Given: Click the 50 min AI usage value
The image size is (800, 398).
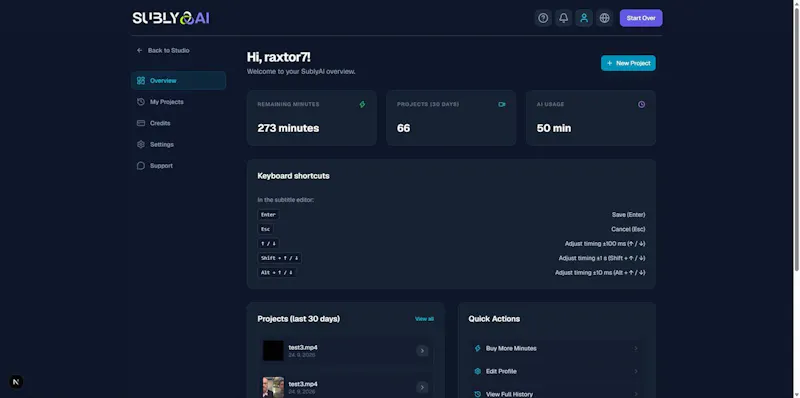Looking at the screenshot, I should tap(554, 128).
